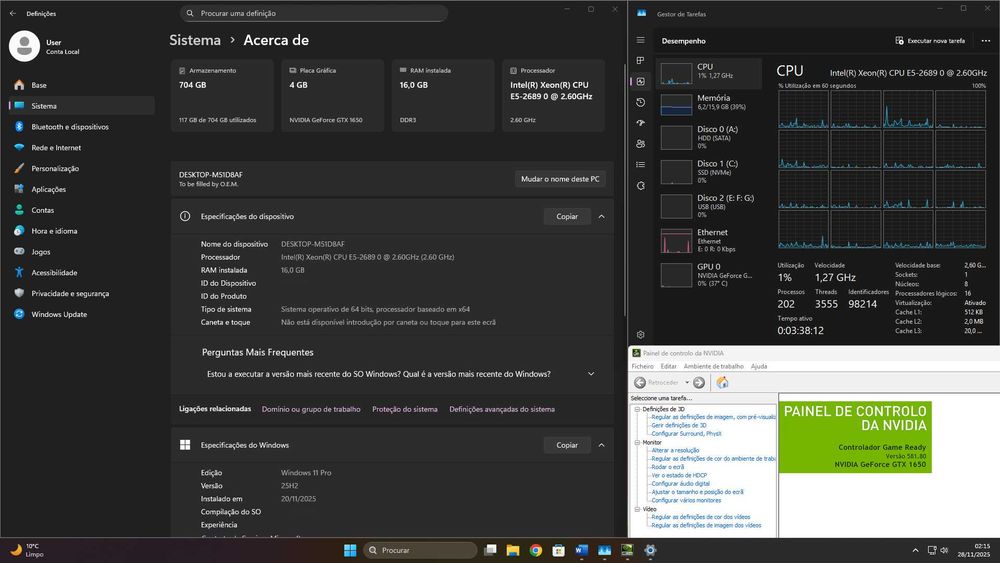Open Task Manager more options ellipsis
Screen dimensions: 1000x563
[x=985, y=41]
